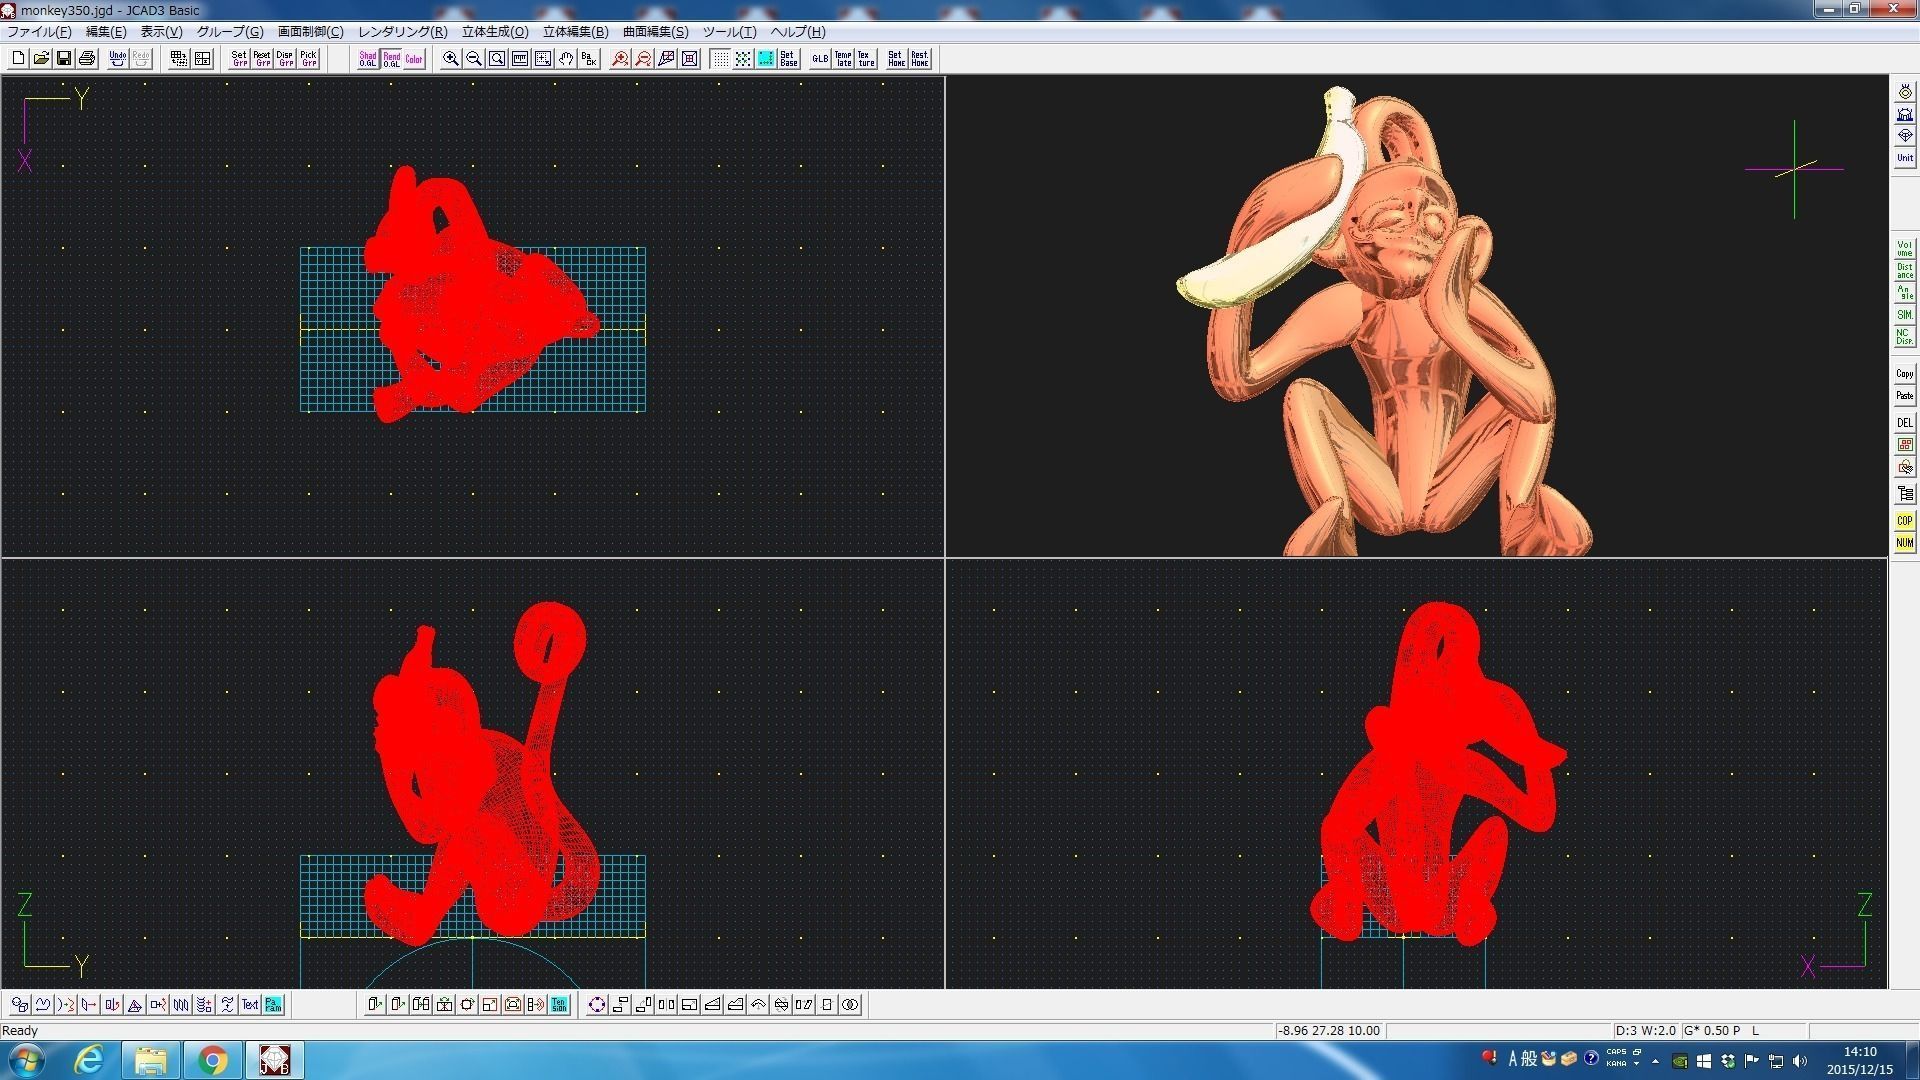Screen dimensions: 1920x1080
Task: Click the overlapping circles icon in bottom toolbar
Action: coord(850,1005)
